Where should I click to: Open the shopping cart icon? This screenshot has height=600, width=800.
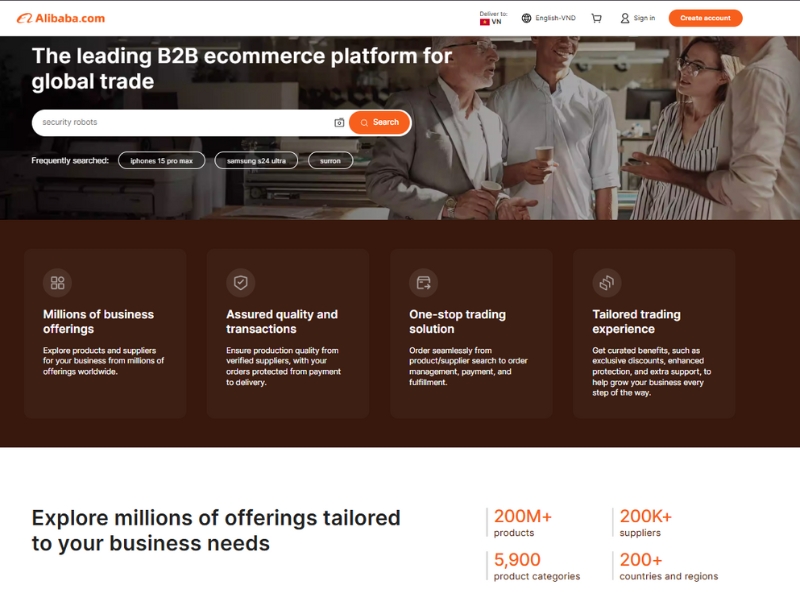[x=597, y=18]
